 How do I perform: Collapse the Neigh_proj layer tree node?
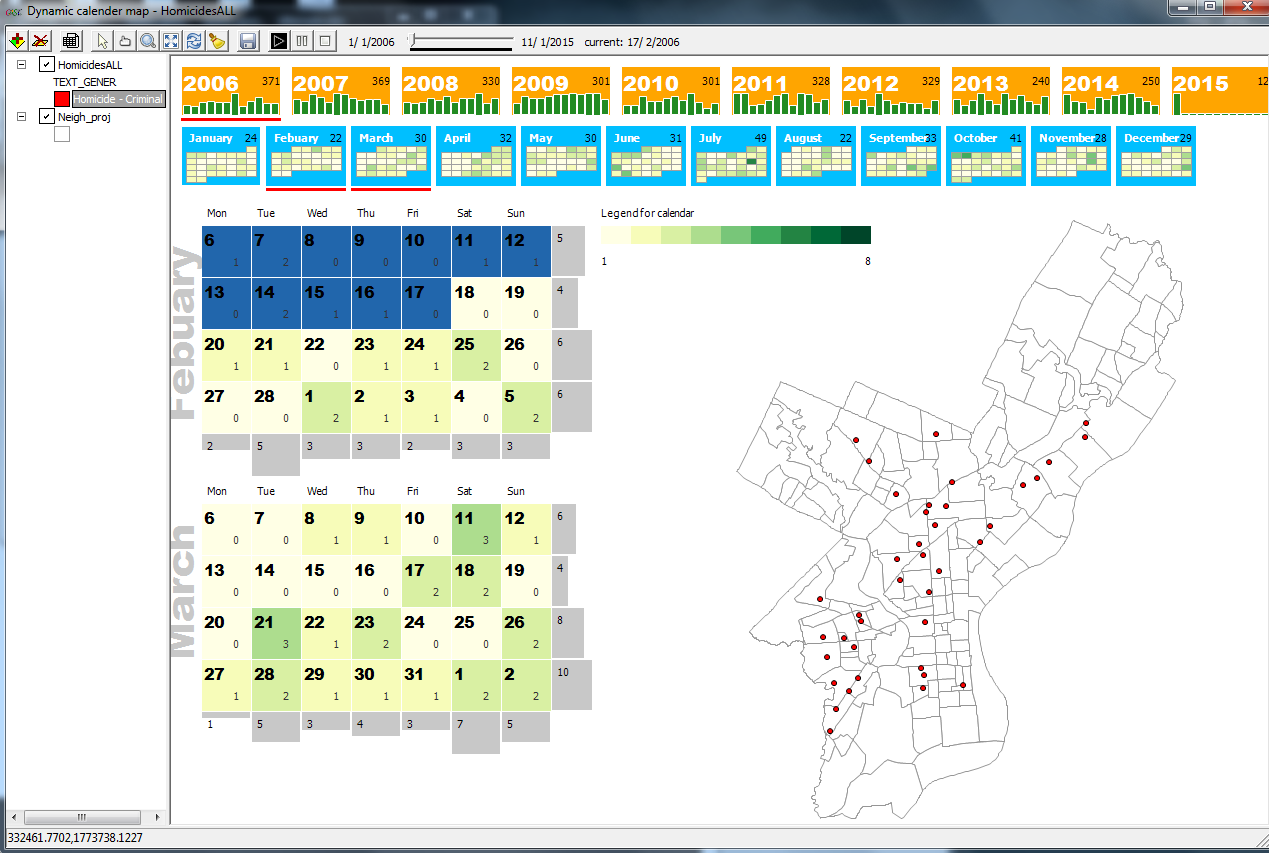22,116
